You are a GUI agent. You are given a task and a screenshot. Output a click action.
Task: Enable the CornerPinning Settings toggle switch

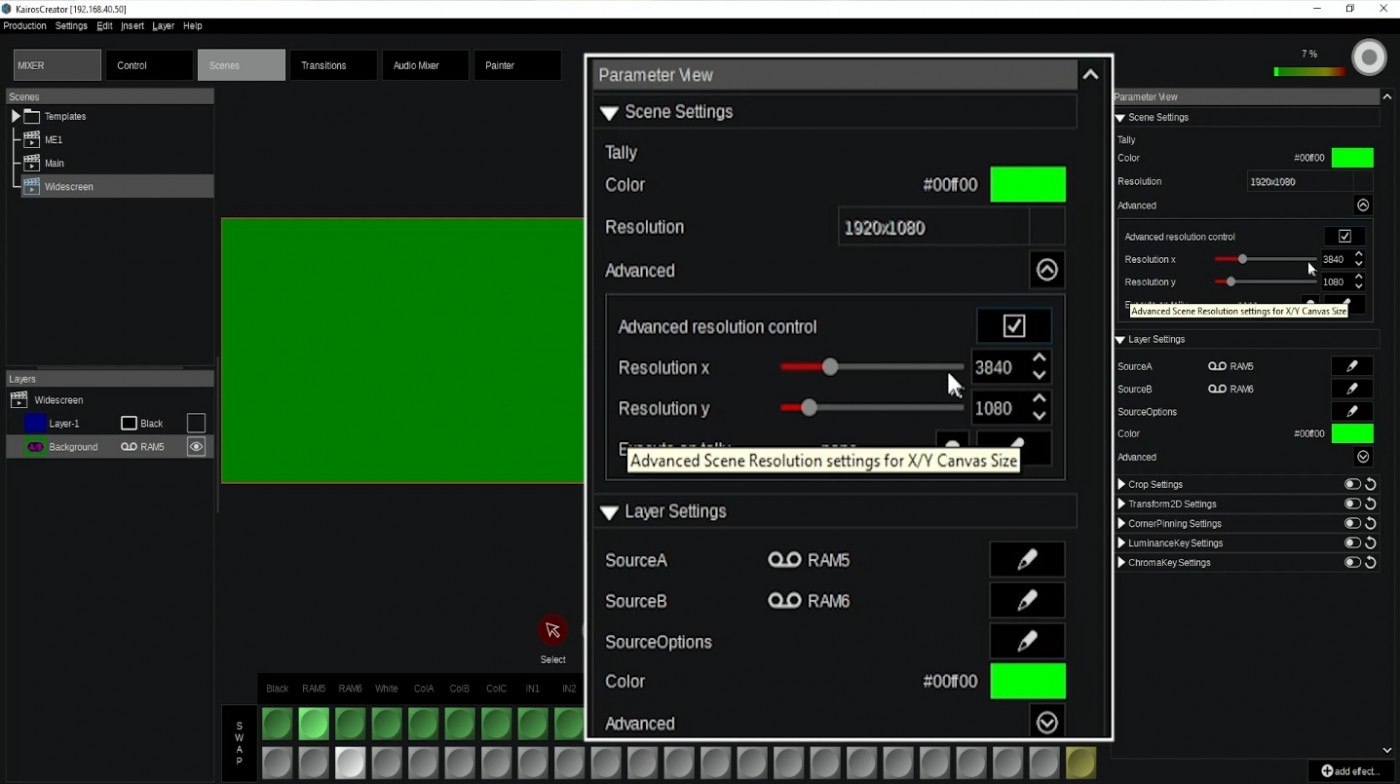(1352, 523)
